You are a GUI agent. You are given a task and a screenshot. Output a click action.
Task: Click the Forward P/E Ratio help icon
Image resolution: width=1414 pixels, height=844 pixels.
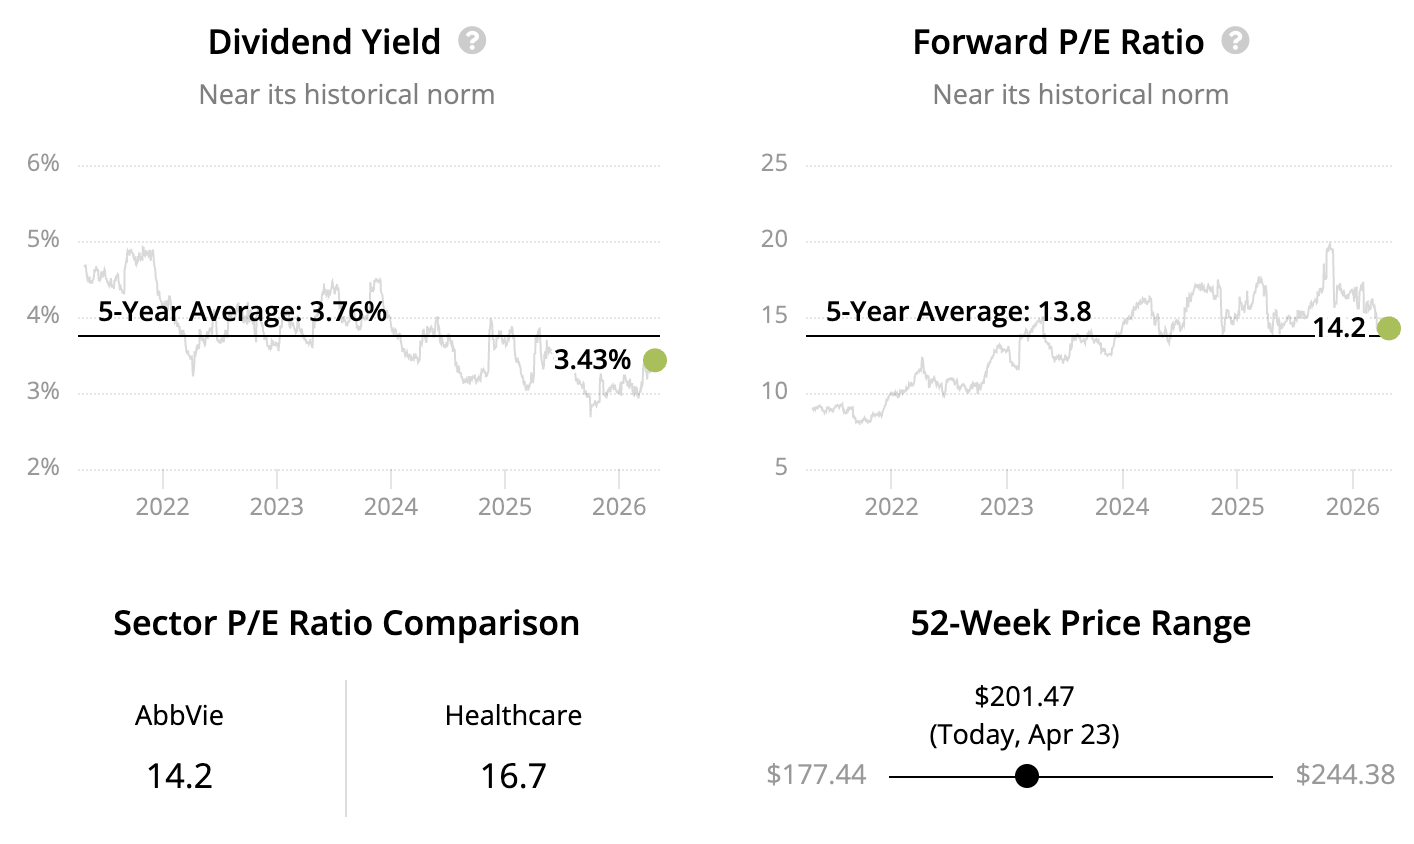coord(1235,41)
